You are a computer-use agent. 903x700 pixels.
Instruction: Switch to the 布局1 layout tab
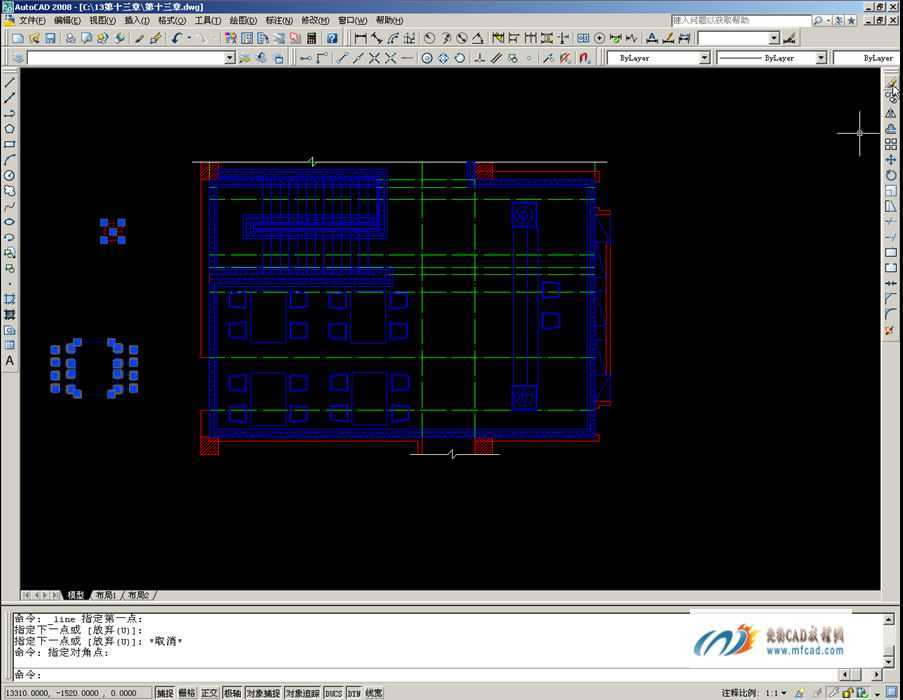coord(106,595)
